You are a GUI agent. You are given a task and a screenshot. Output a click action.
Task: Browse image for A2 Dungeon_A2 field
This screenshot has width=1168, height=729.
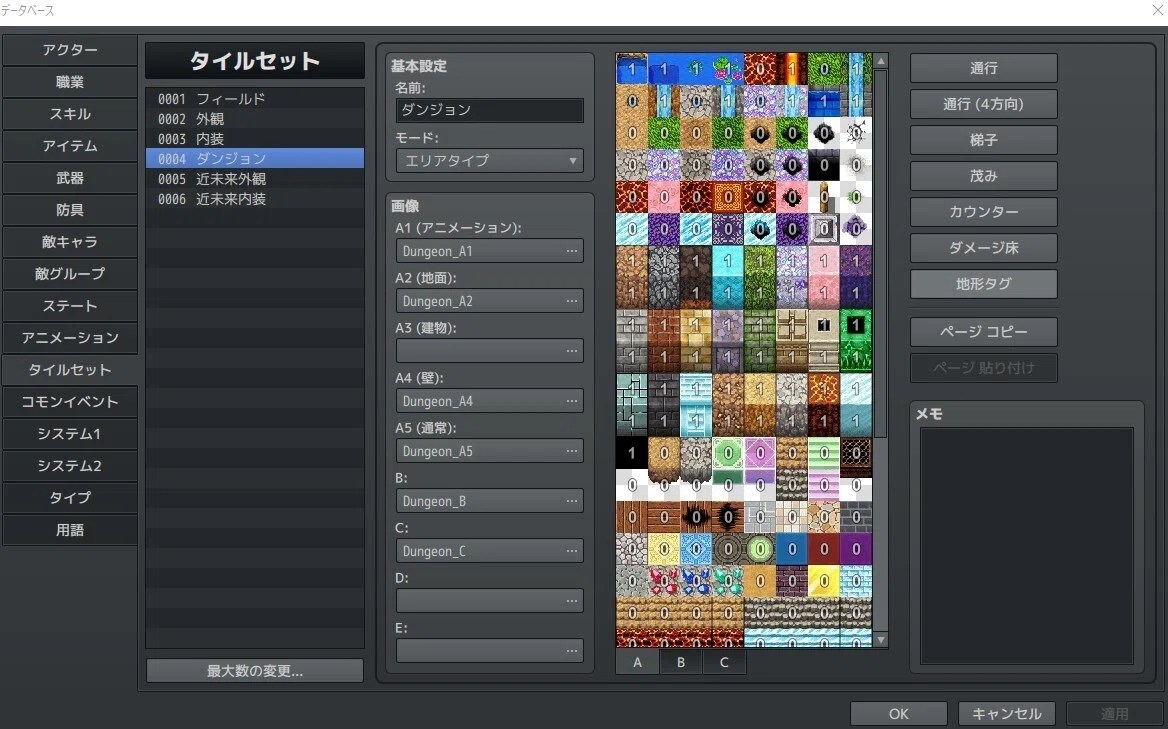pyautogui.click(x=571, y=301)
